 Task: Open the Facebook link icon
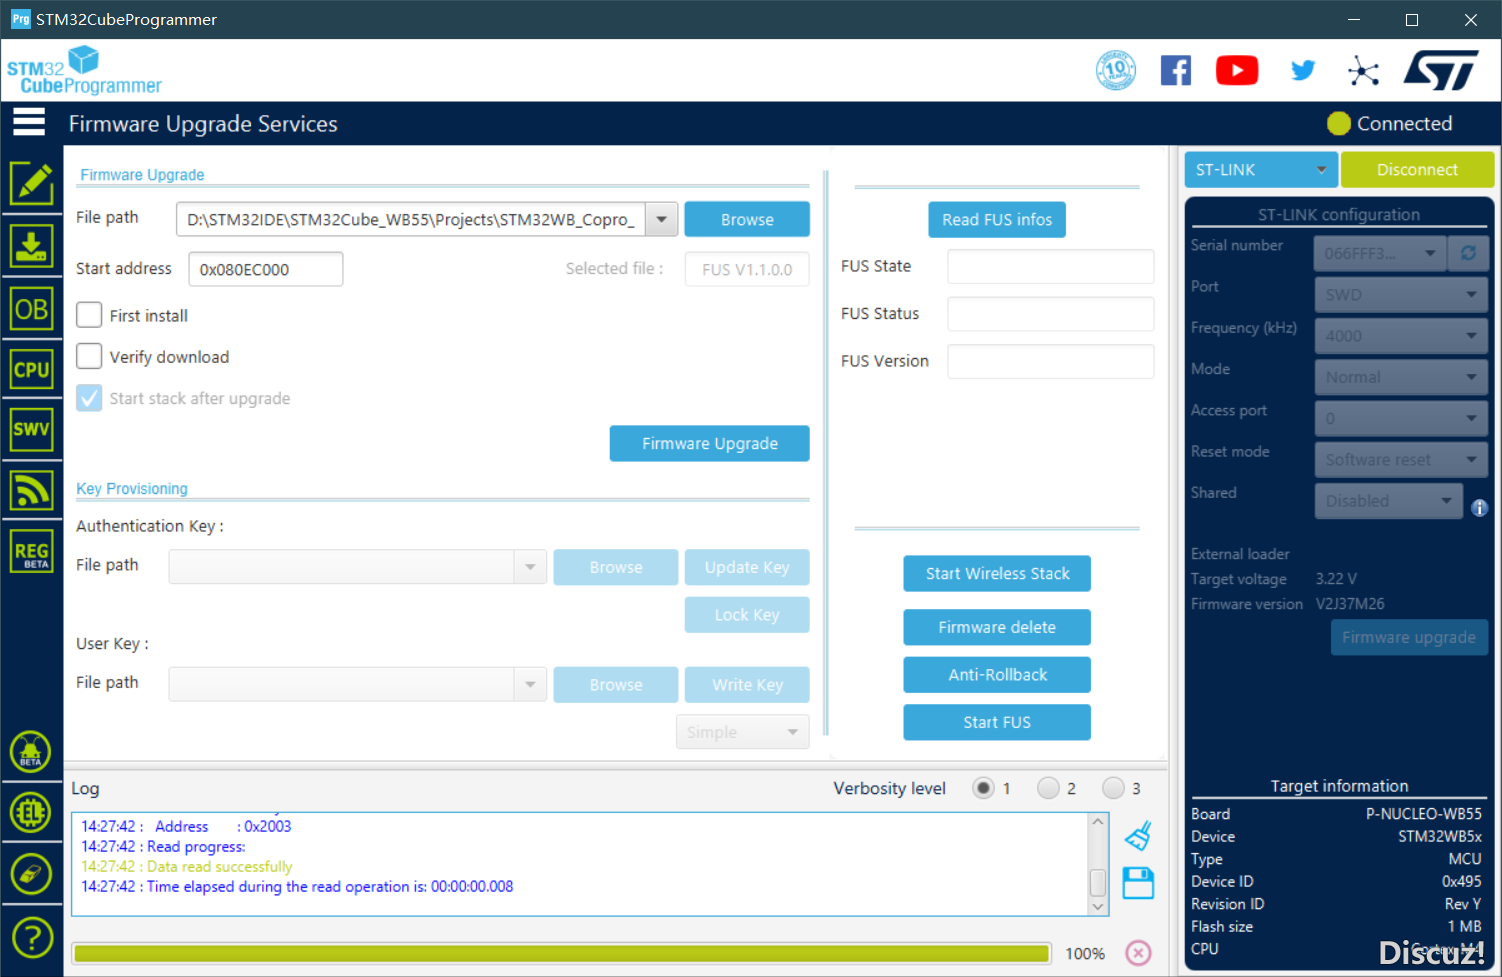click(x=1176, y=70)
